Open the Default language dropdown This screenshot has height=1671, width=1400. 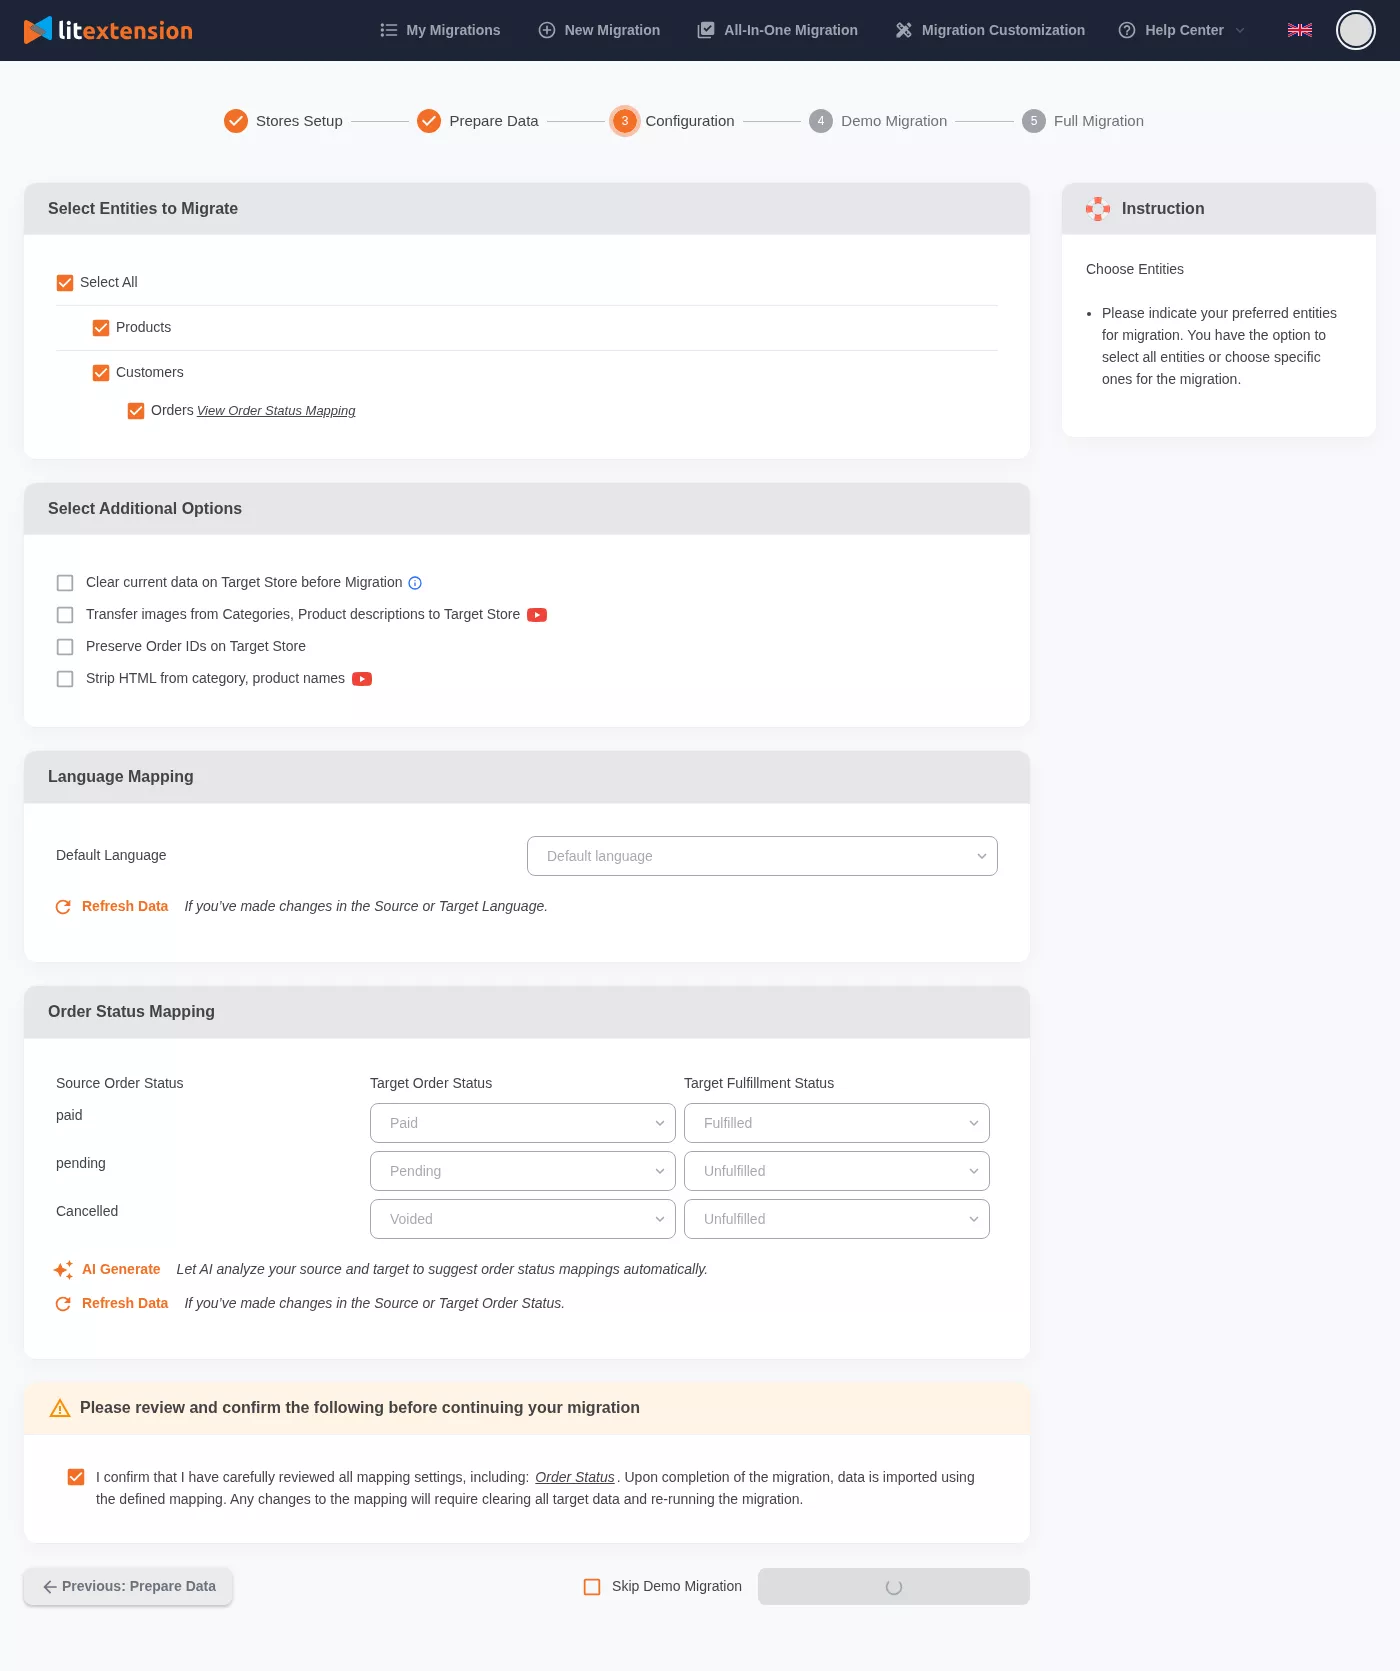click(x=762, y=856)
